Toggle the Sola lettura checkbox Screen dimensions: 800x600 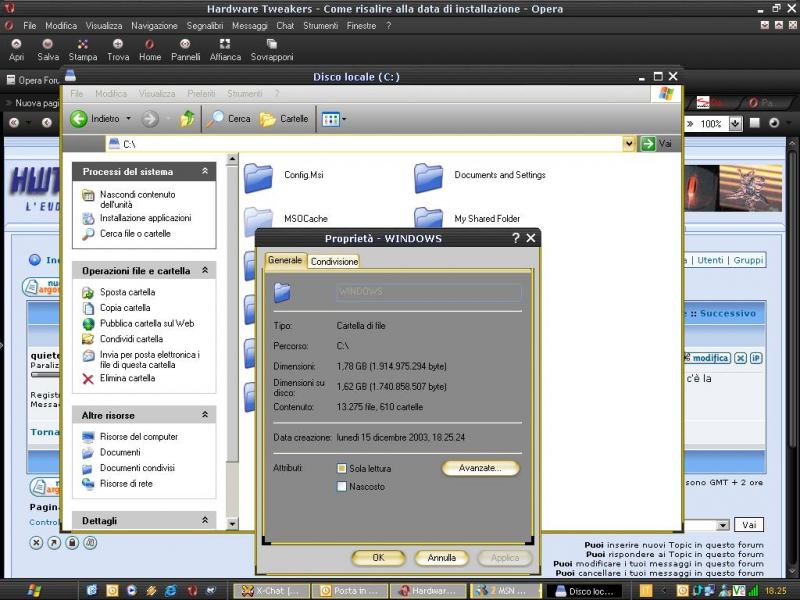(x=342, y=468)
